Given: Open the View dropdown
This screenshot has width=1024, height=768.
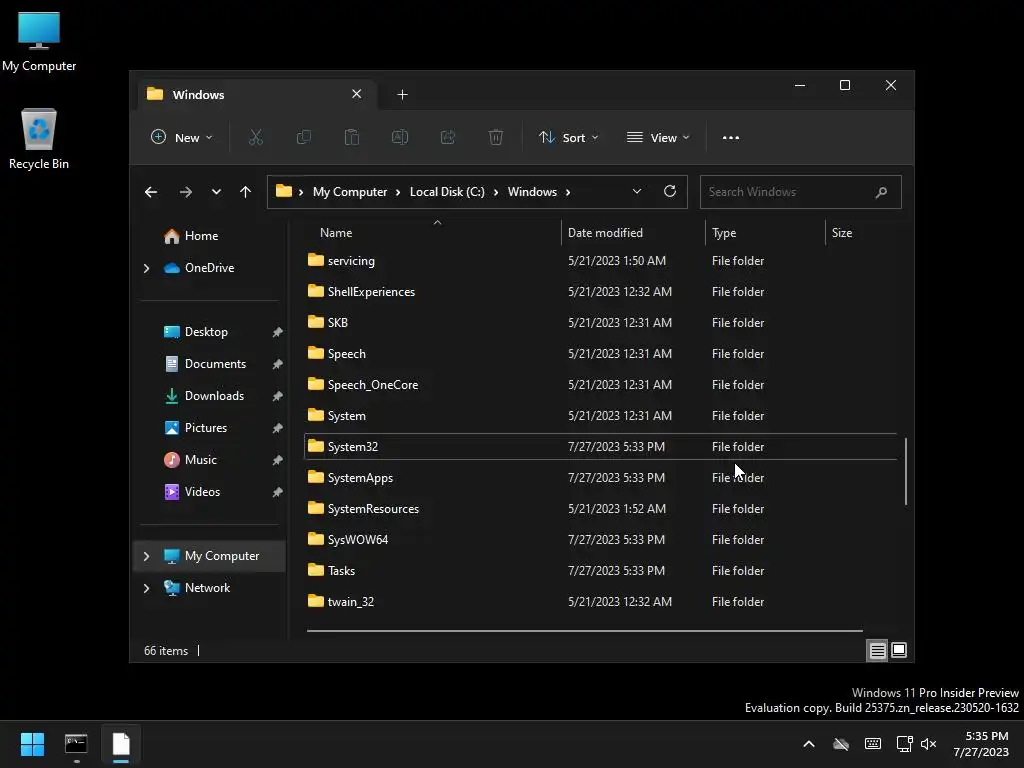Looking at the screenshot, I should click(658, 138).
